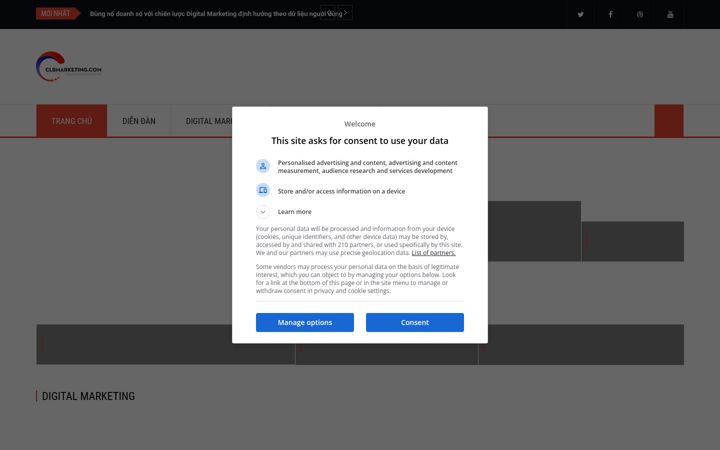This screenshot has width=720, height=450.
Task: Open the List of partners link
Action: (x=433, y=253)
